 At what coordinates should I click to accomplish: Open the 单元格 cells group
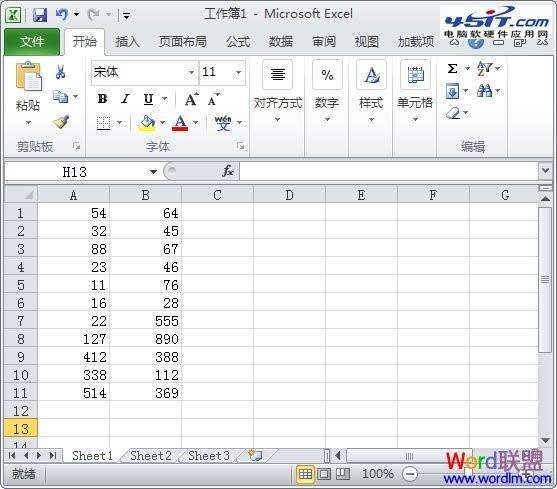click(415, 92)
